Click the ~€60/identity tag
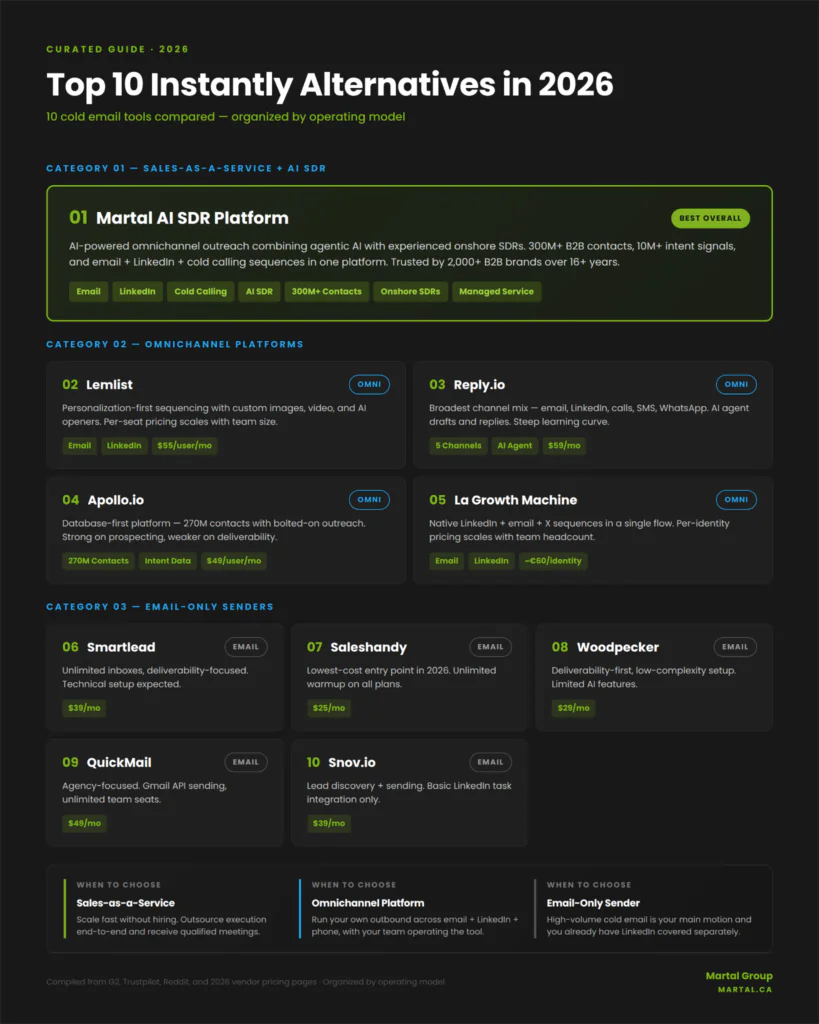 [553, 560]
